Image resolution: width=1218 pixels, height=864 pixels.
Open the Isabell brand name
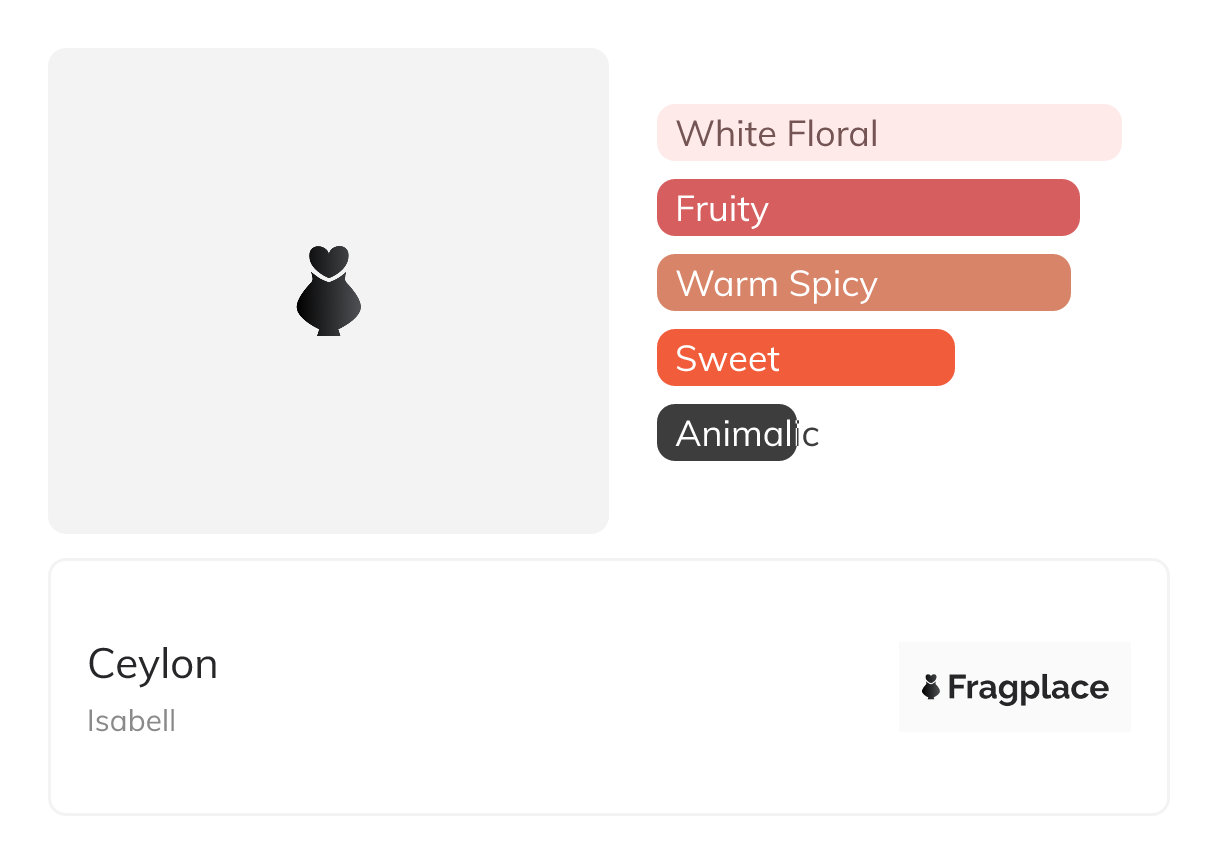pyautogui.click(x=131, y=720)
